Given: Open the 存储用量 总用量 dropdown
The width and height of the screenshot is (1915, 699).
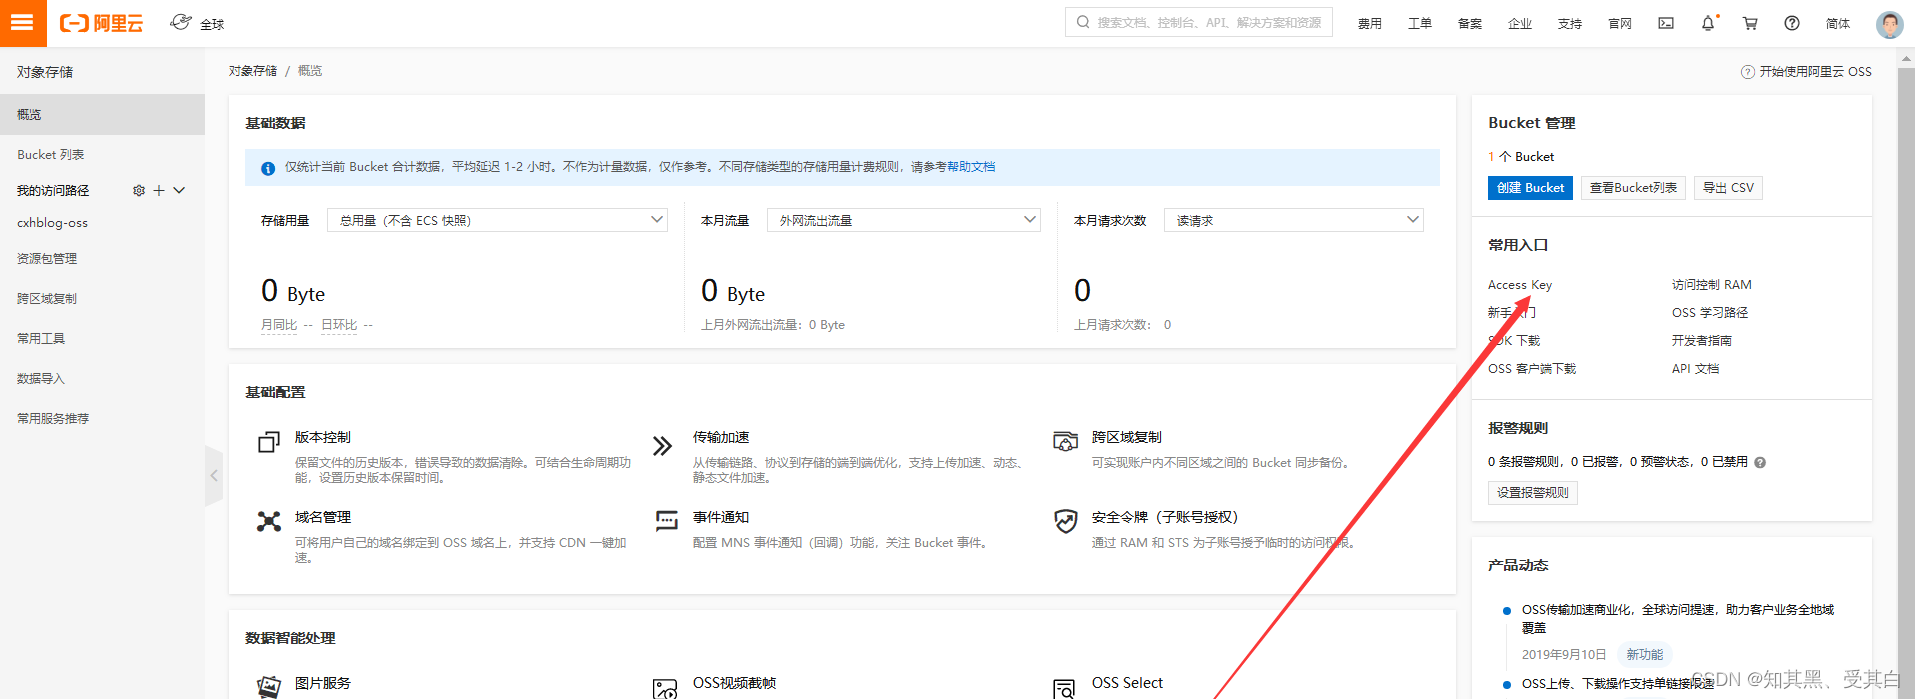Looking at the screenshot, I should (x=497, y=220).
